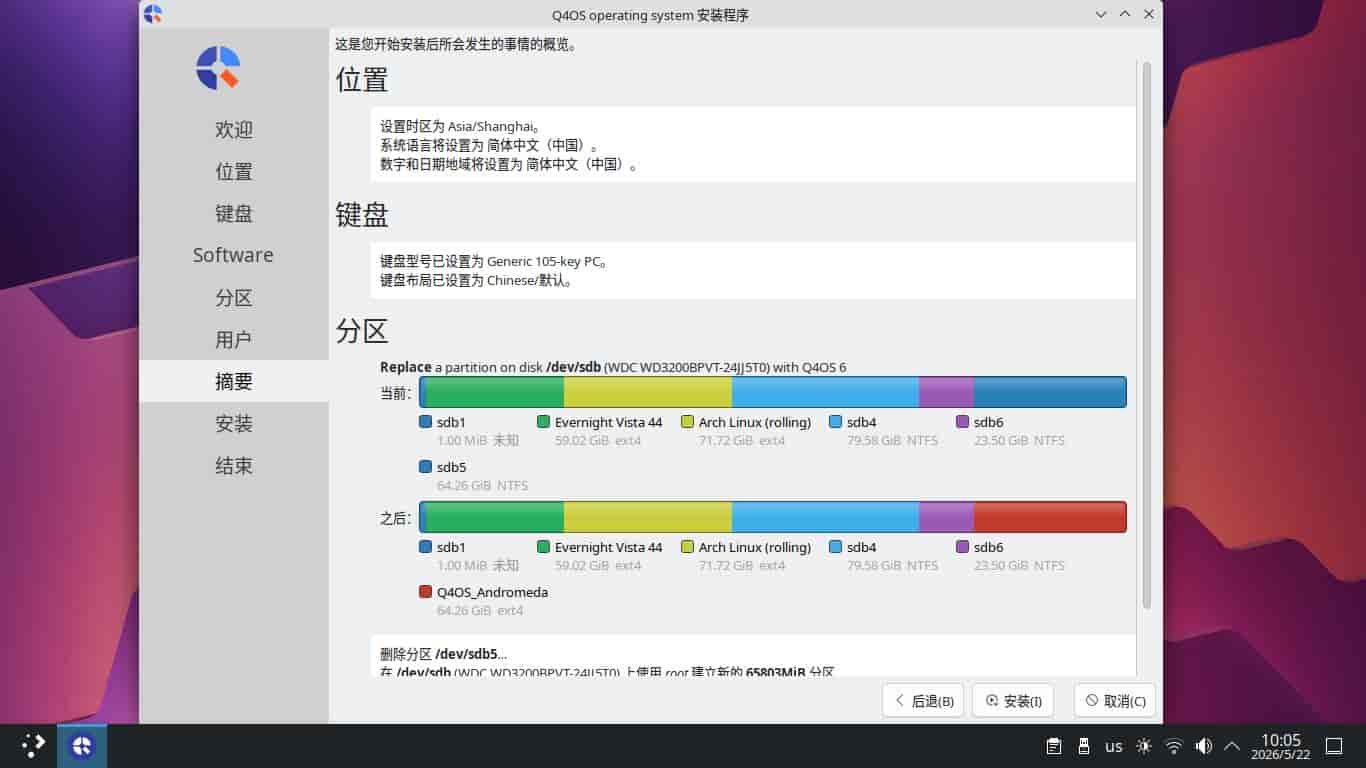This screenshot has width=1366, height=768.
Task: Click the show desktop icon
Action: click(x=1334, y=746)
